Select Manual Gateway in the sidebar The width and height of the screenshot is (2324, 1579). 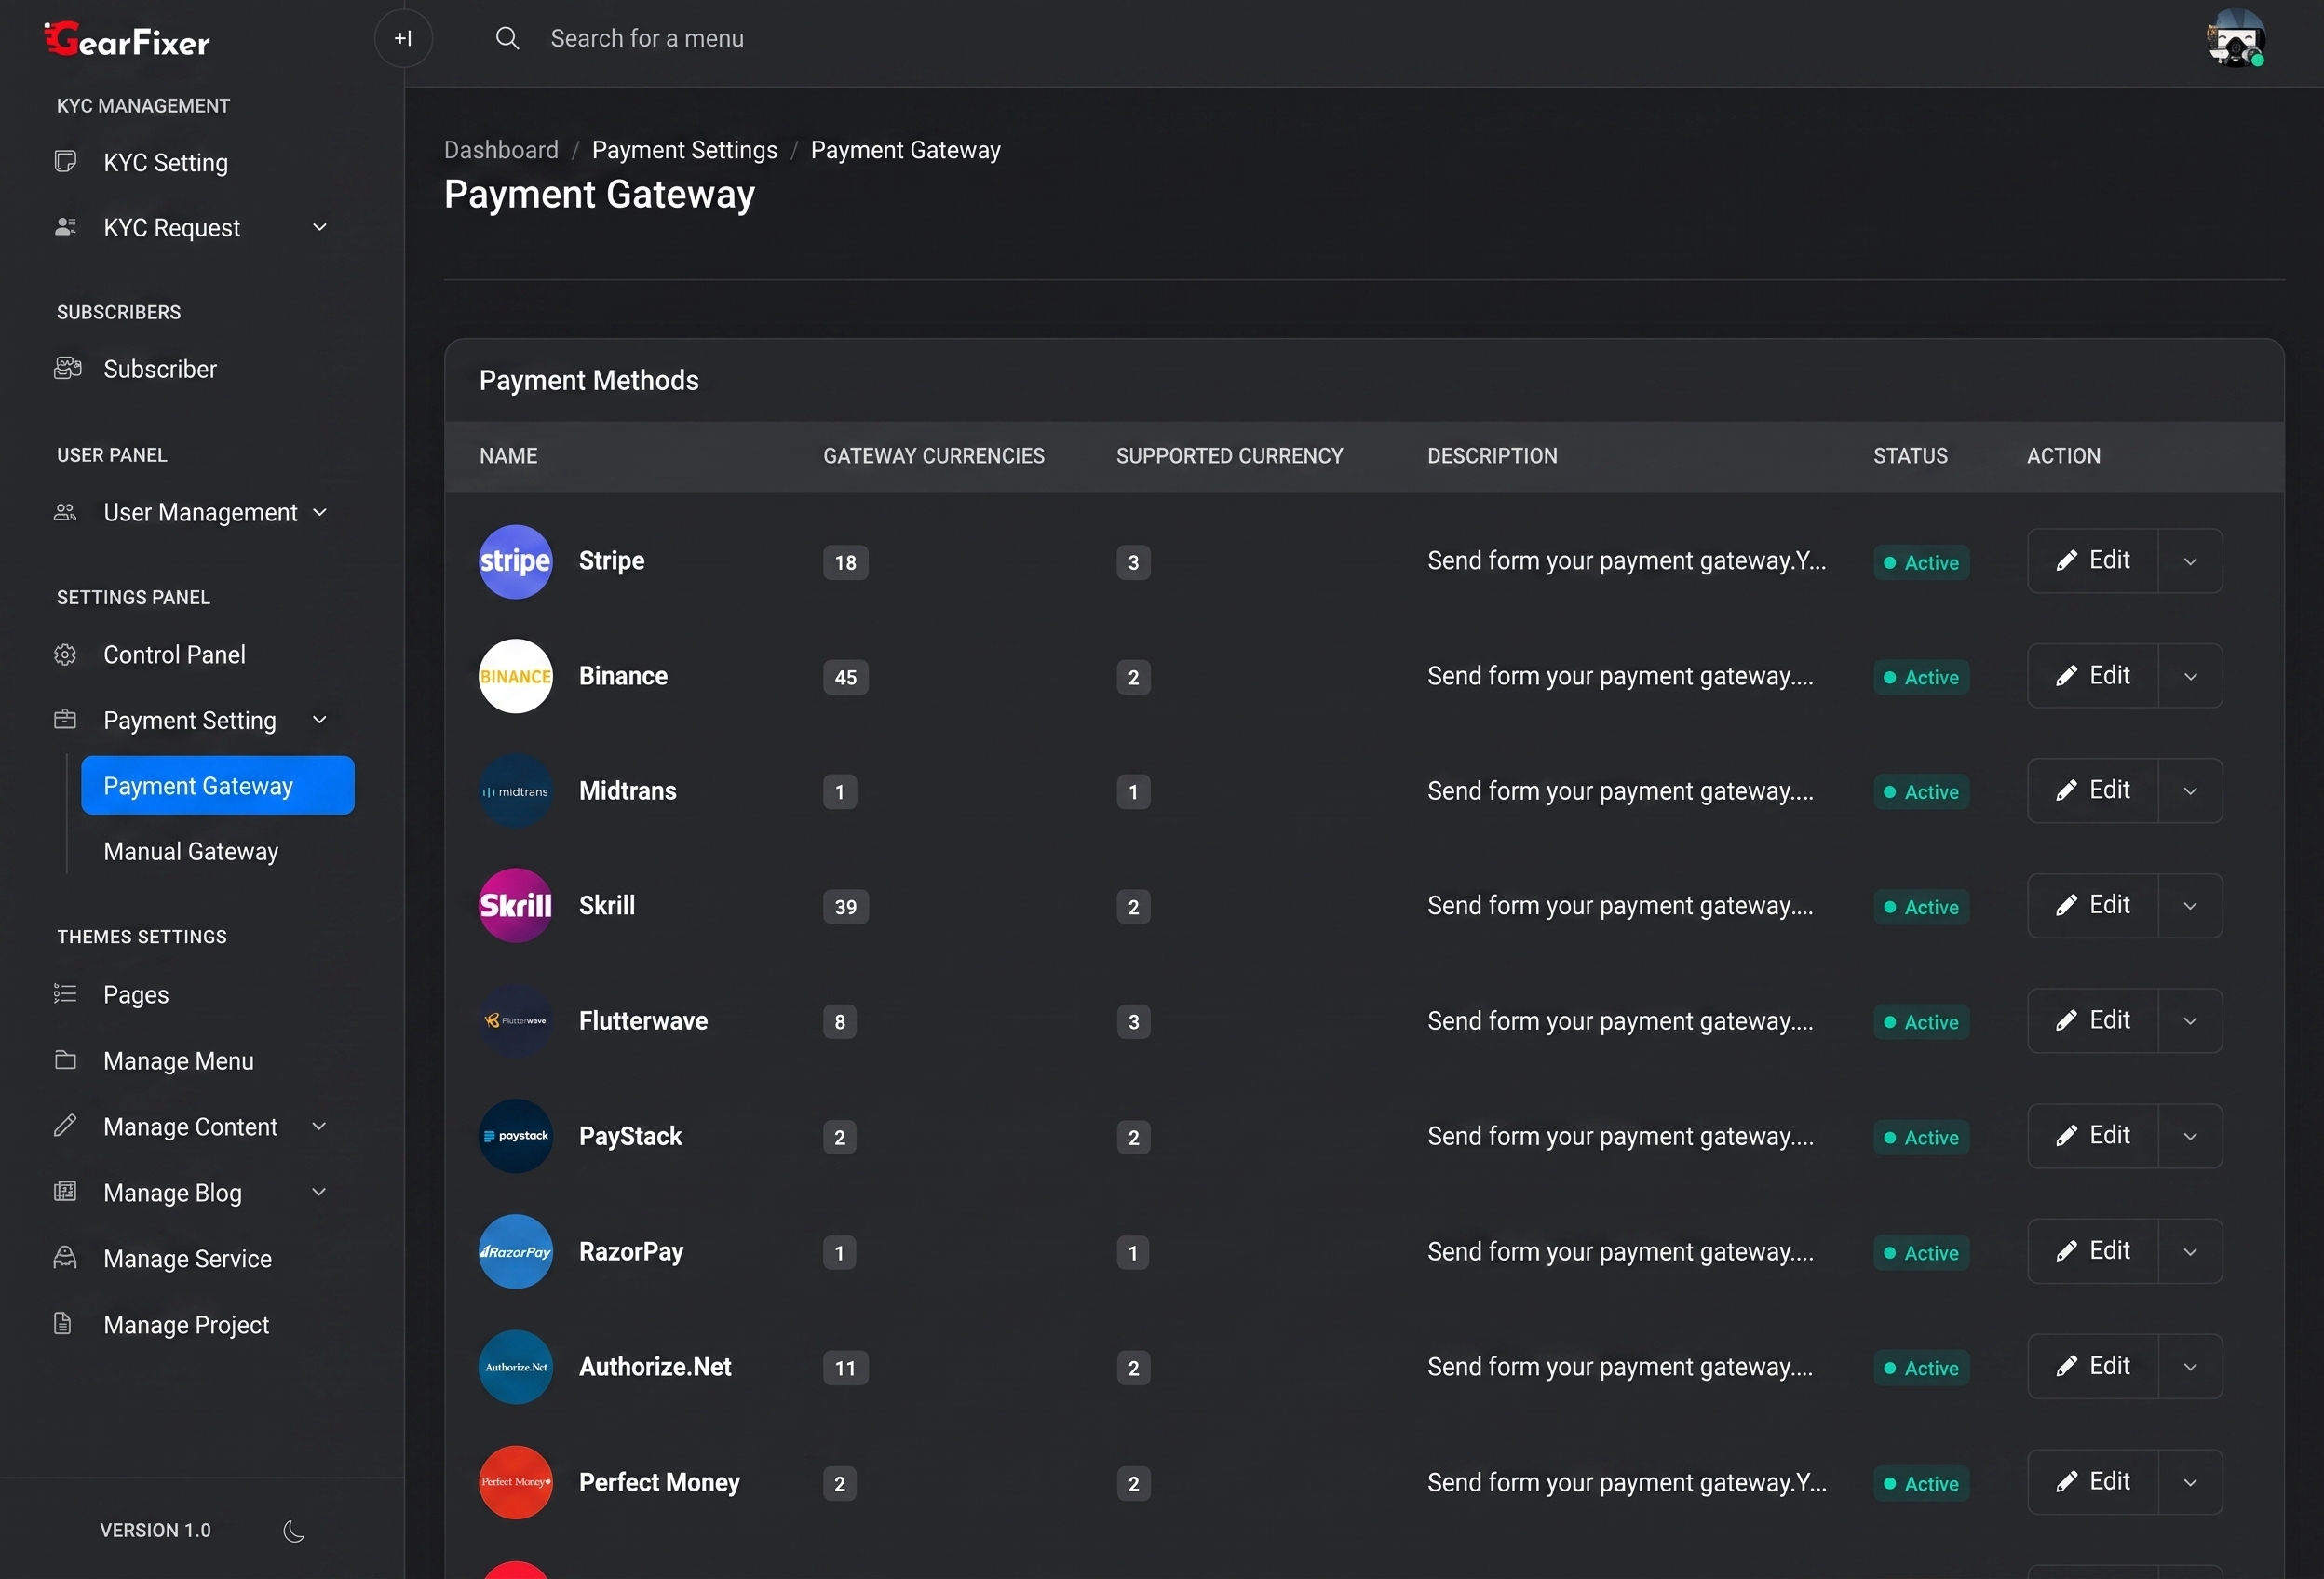pyautogui.click(x=191, y=852)
